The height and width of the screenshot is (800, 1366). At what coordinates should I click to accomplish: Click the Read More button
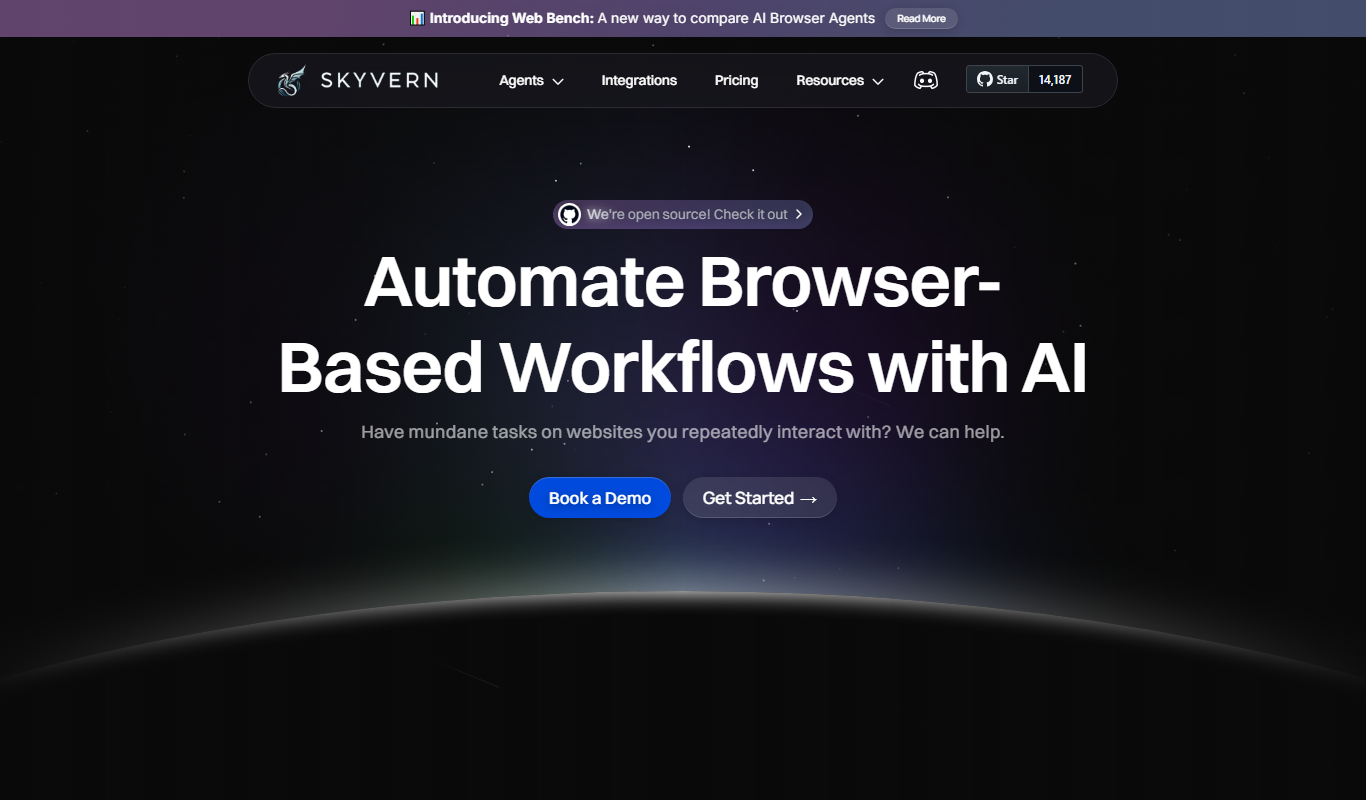pos(921,18)
